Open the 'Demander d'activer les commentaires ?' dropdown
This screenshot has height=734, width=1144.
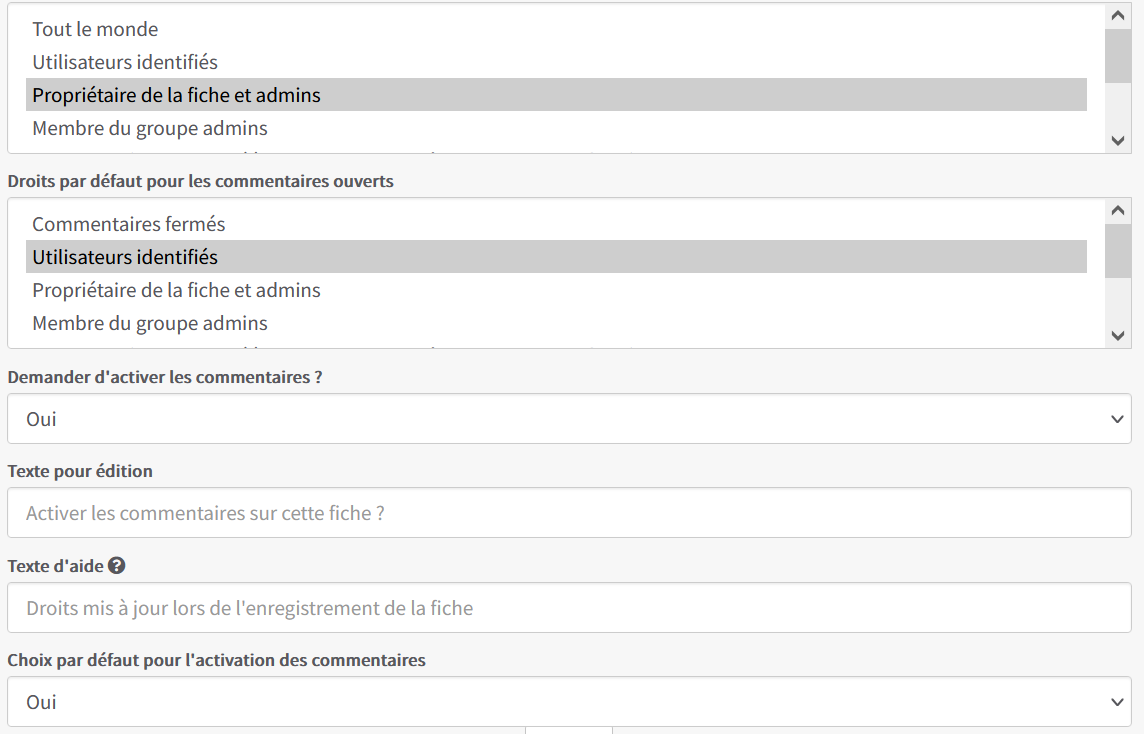pos(569,419)
